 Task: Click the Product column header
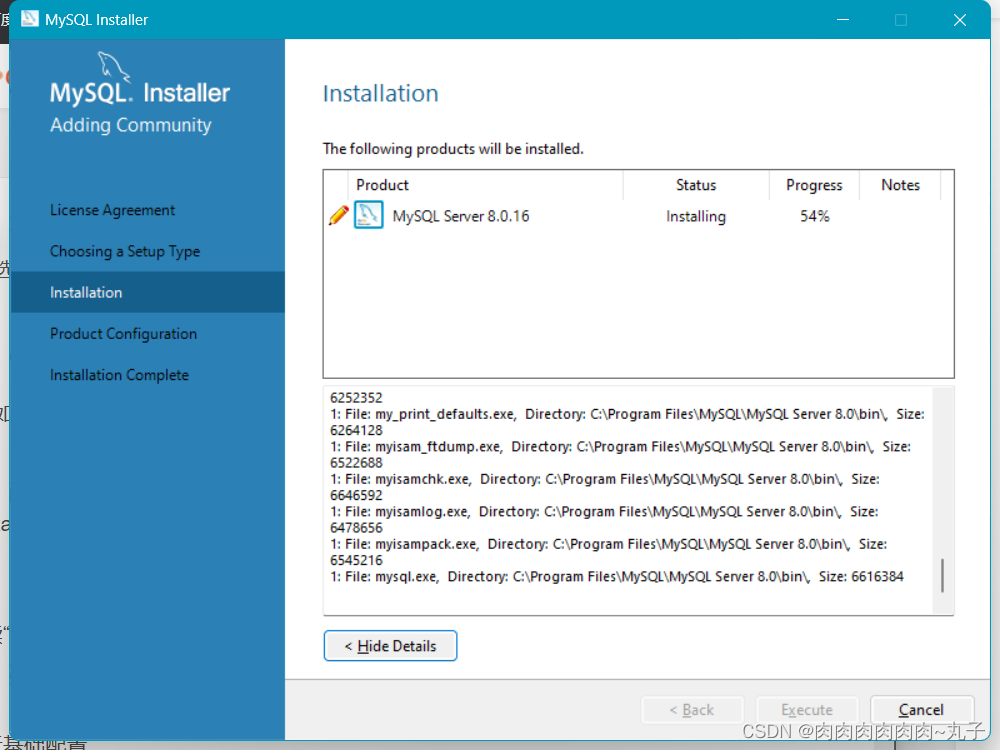tap(382, 185)
